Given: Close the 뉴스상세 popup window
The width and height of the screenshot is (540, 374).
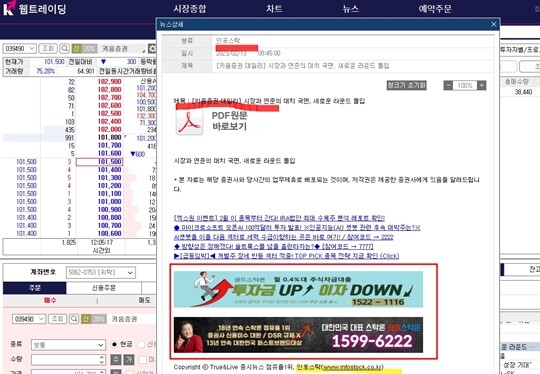Looking at the screenshot, I should click(x=494, y=24).
